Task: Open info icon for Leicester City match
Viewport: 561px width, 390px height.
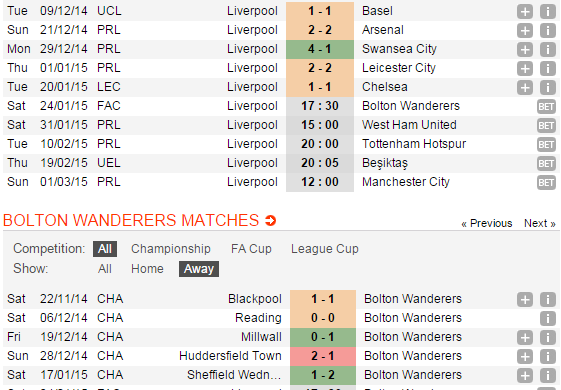Action: 547,68
